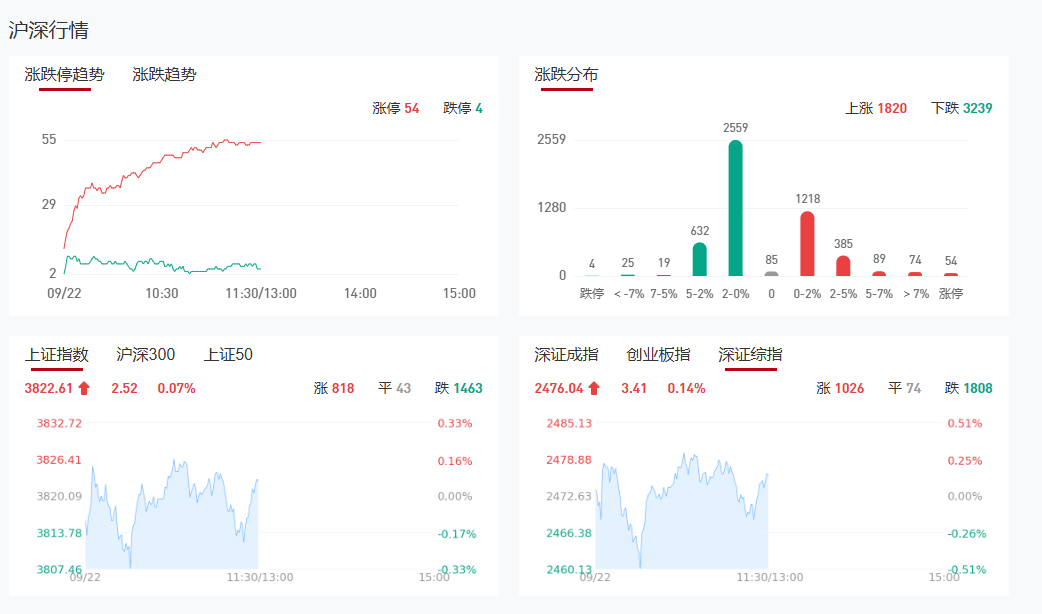Viewport: 1042px width, 614px height.
Task: Open the 沪深300 index tab
Action: pyautogui.click(x=145, y=355)
